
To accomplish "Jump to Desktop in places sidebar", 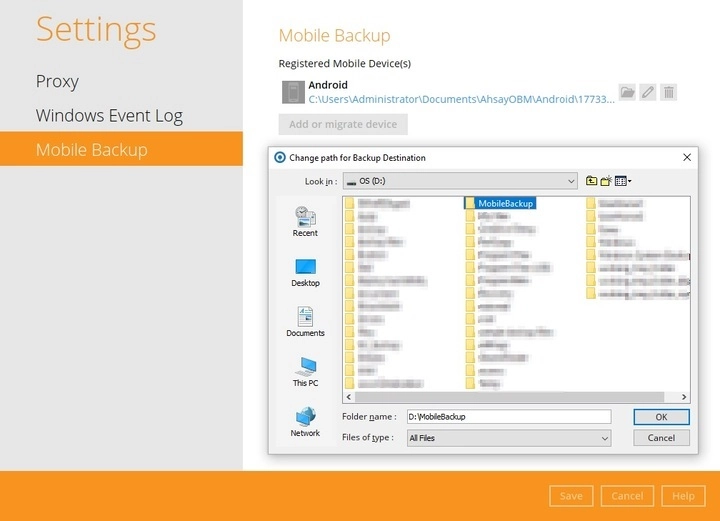I will 305,271.
